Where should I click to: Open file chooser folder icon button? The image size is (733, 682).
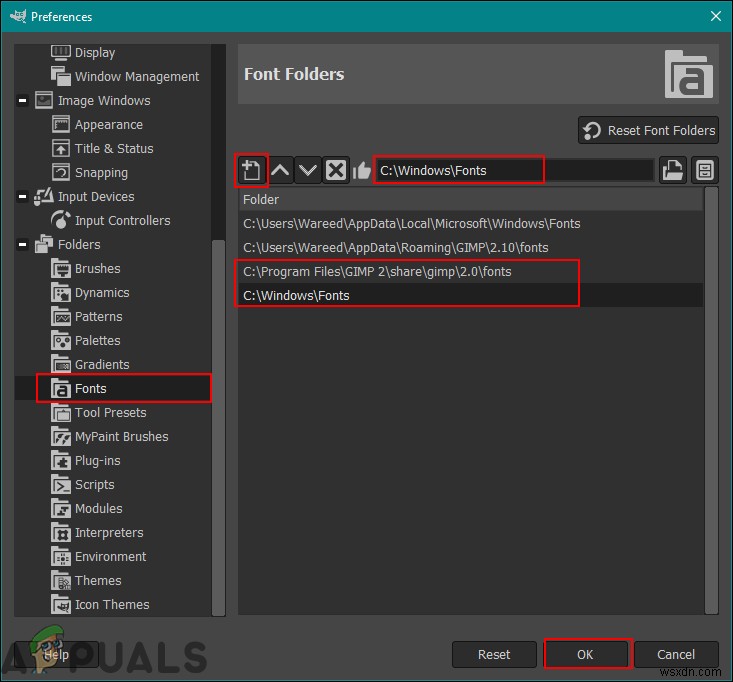point(673,170)
